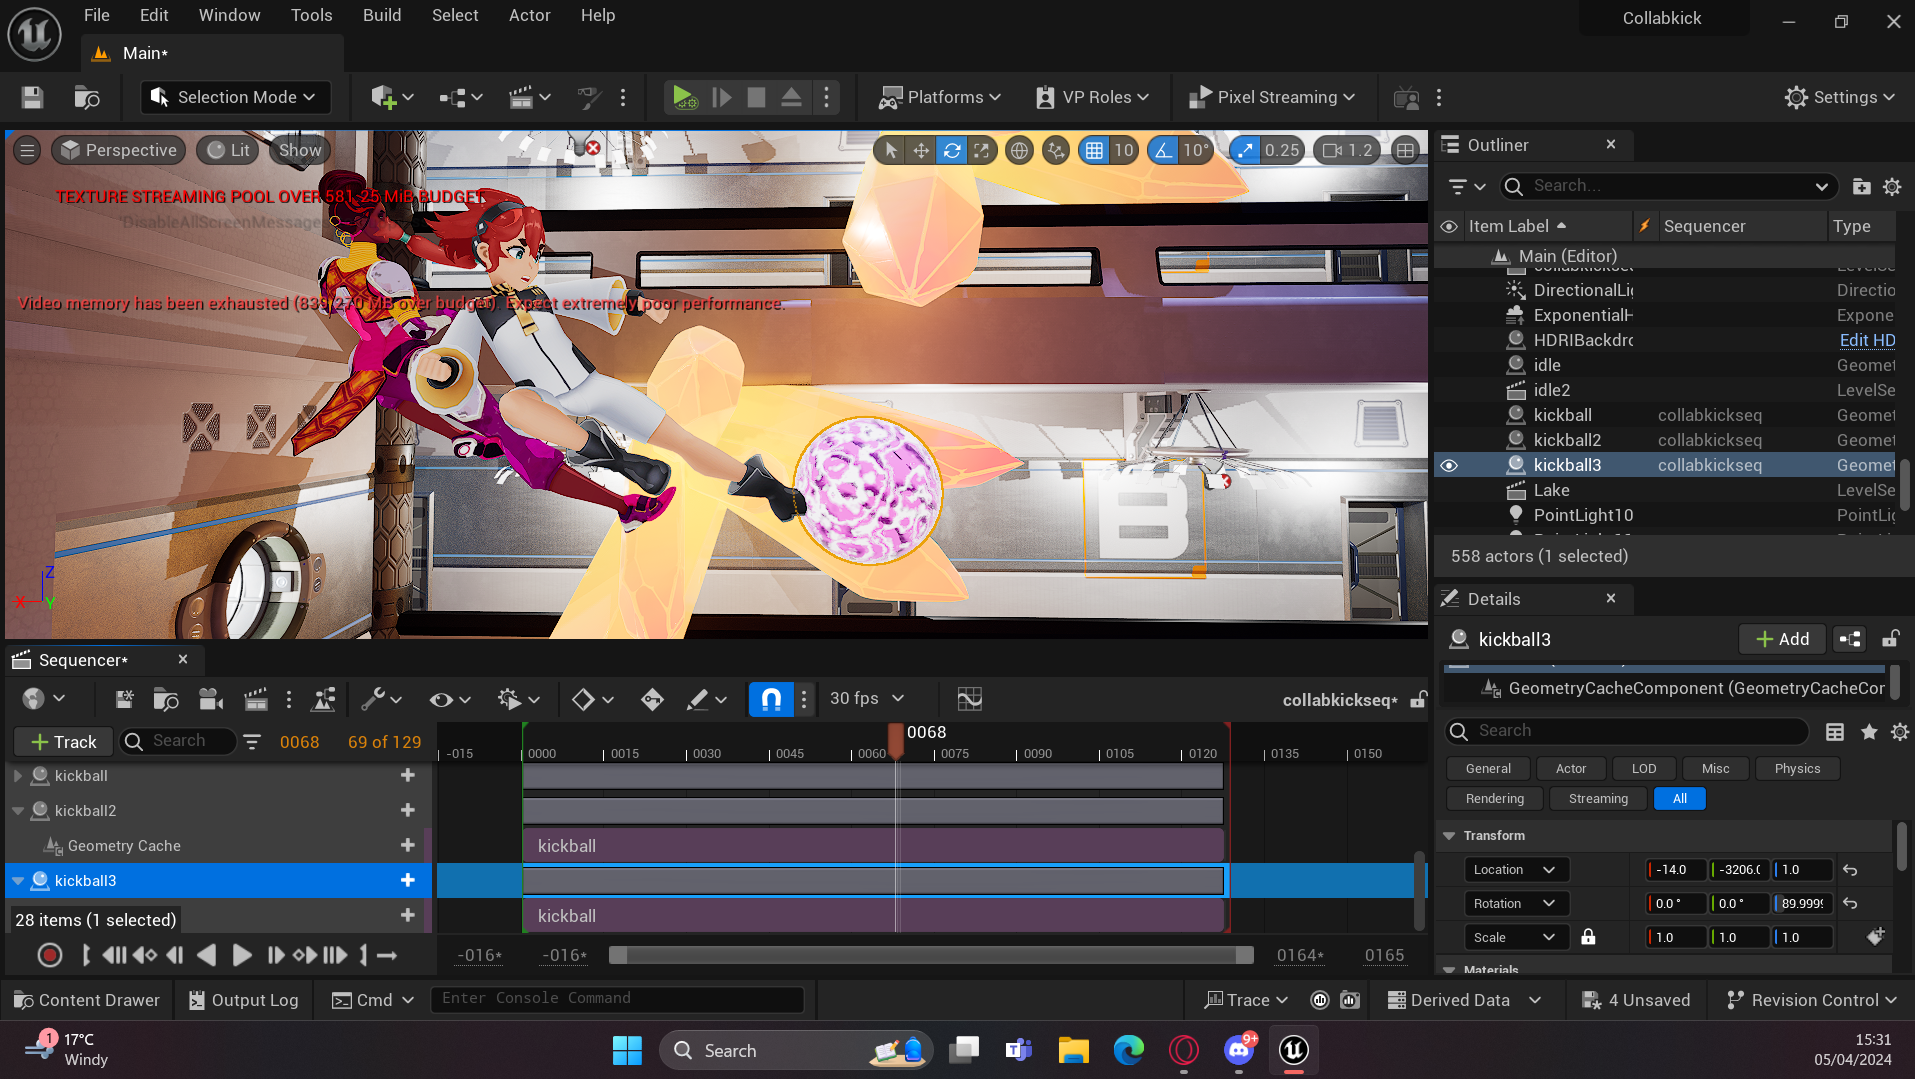Click the Sequencer playhead marker at 0068
The image size is (1915, 1079).
896,740
